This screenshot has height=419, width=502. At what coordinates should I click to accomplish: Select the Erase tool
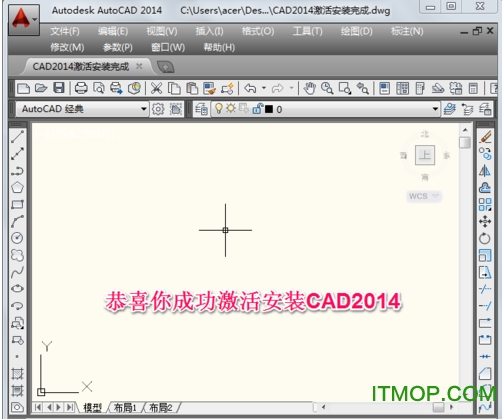(485, 137)
